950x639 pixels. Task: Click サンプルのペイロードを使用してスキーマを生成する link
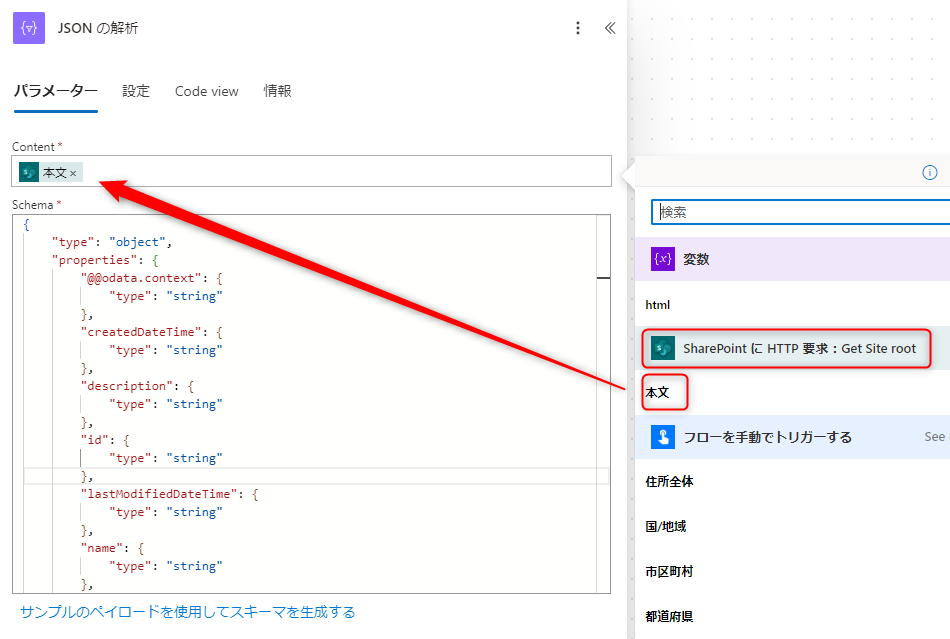click(x=188, y=612)
